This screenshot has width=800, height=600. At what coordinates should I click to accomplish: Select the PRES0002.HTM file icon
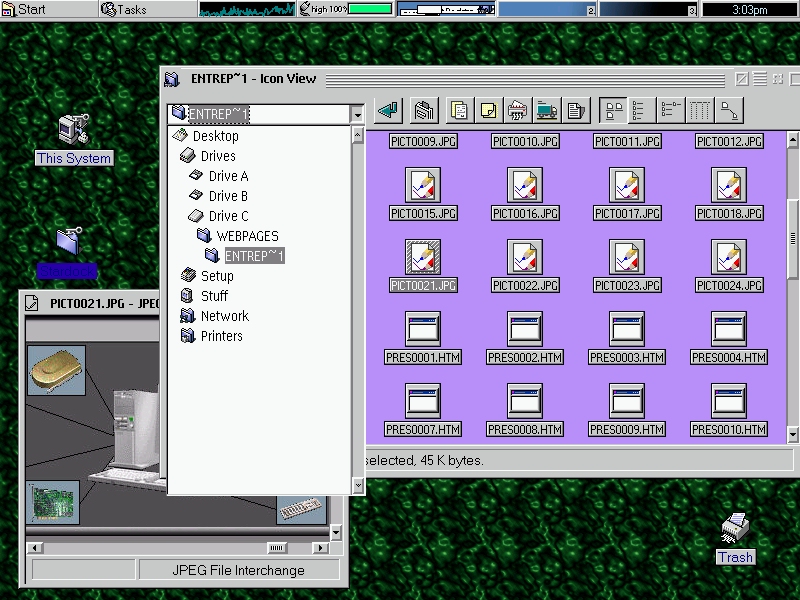(525, 329)
